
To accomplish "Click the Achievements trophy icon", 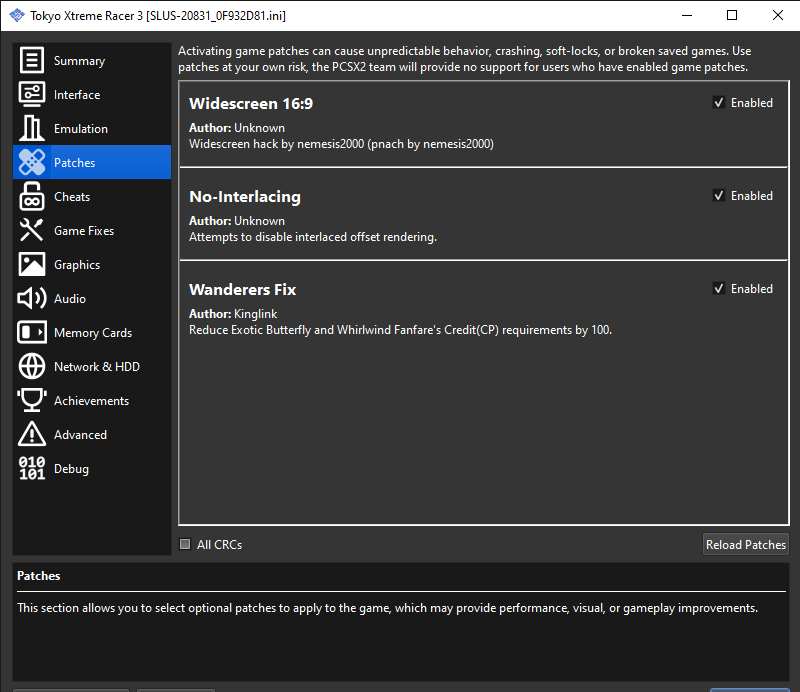I will 32,401.
